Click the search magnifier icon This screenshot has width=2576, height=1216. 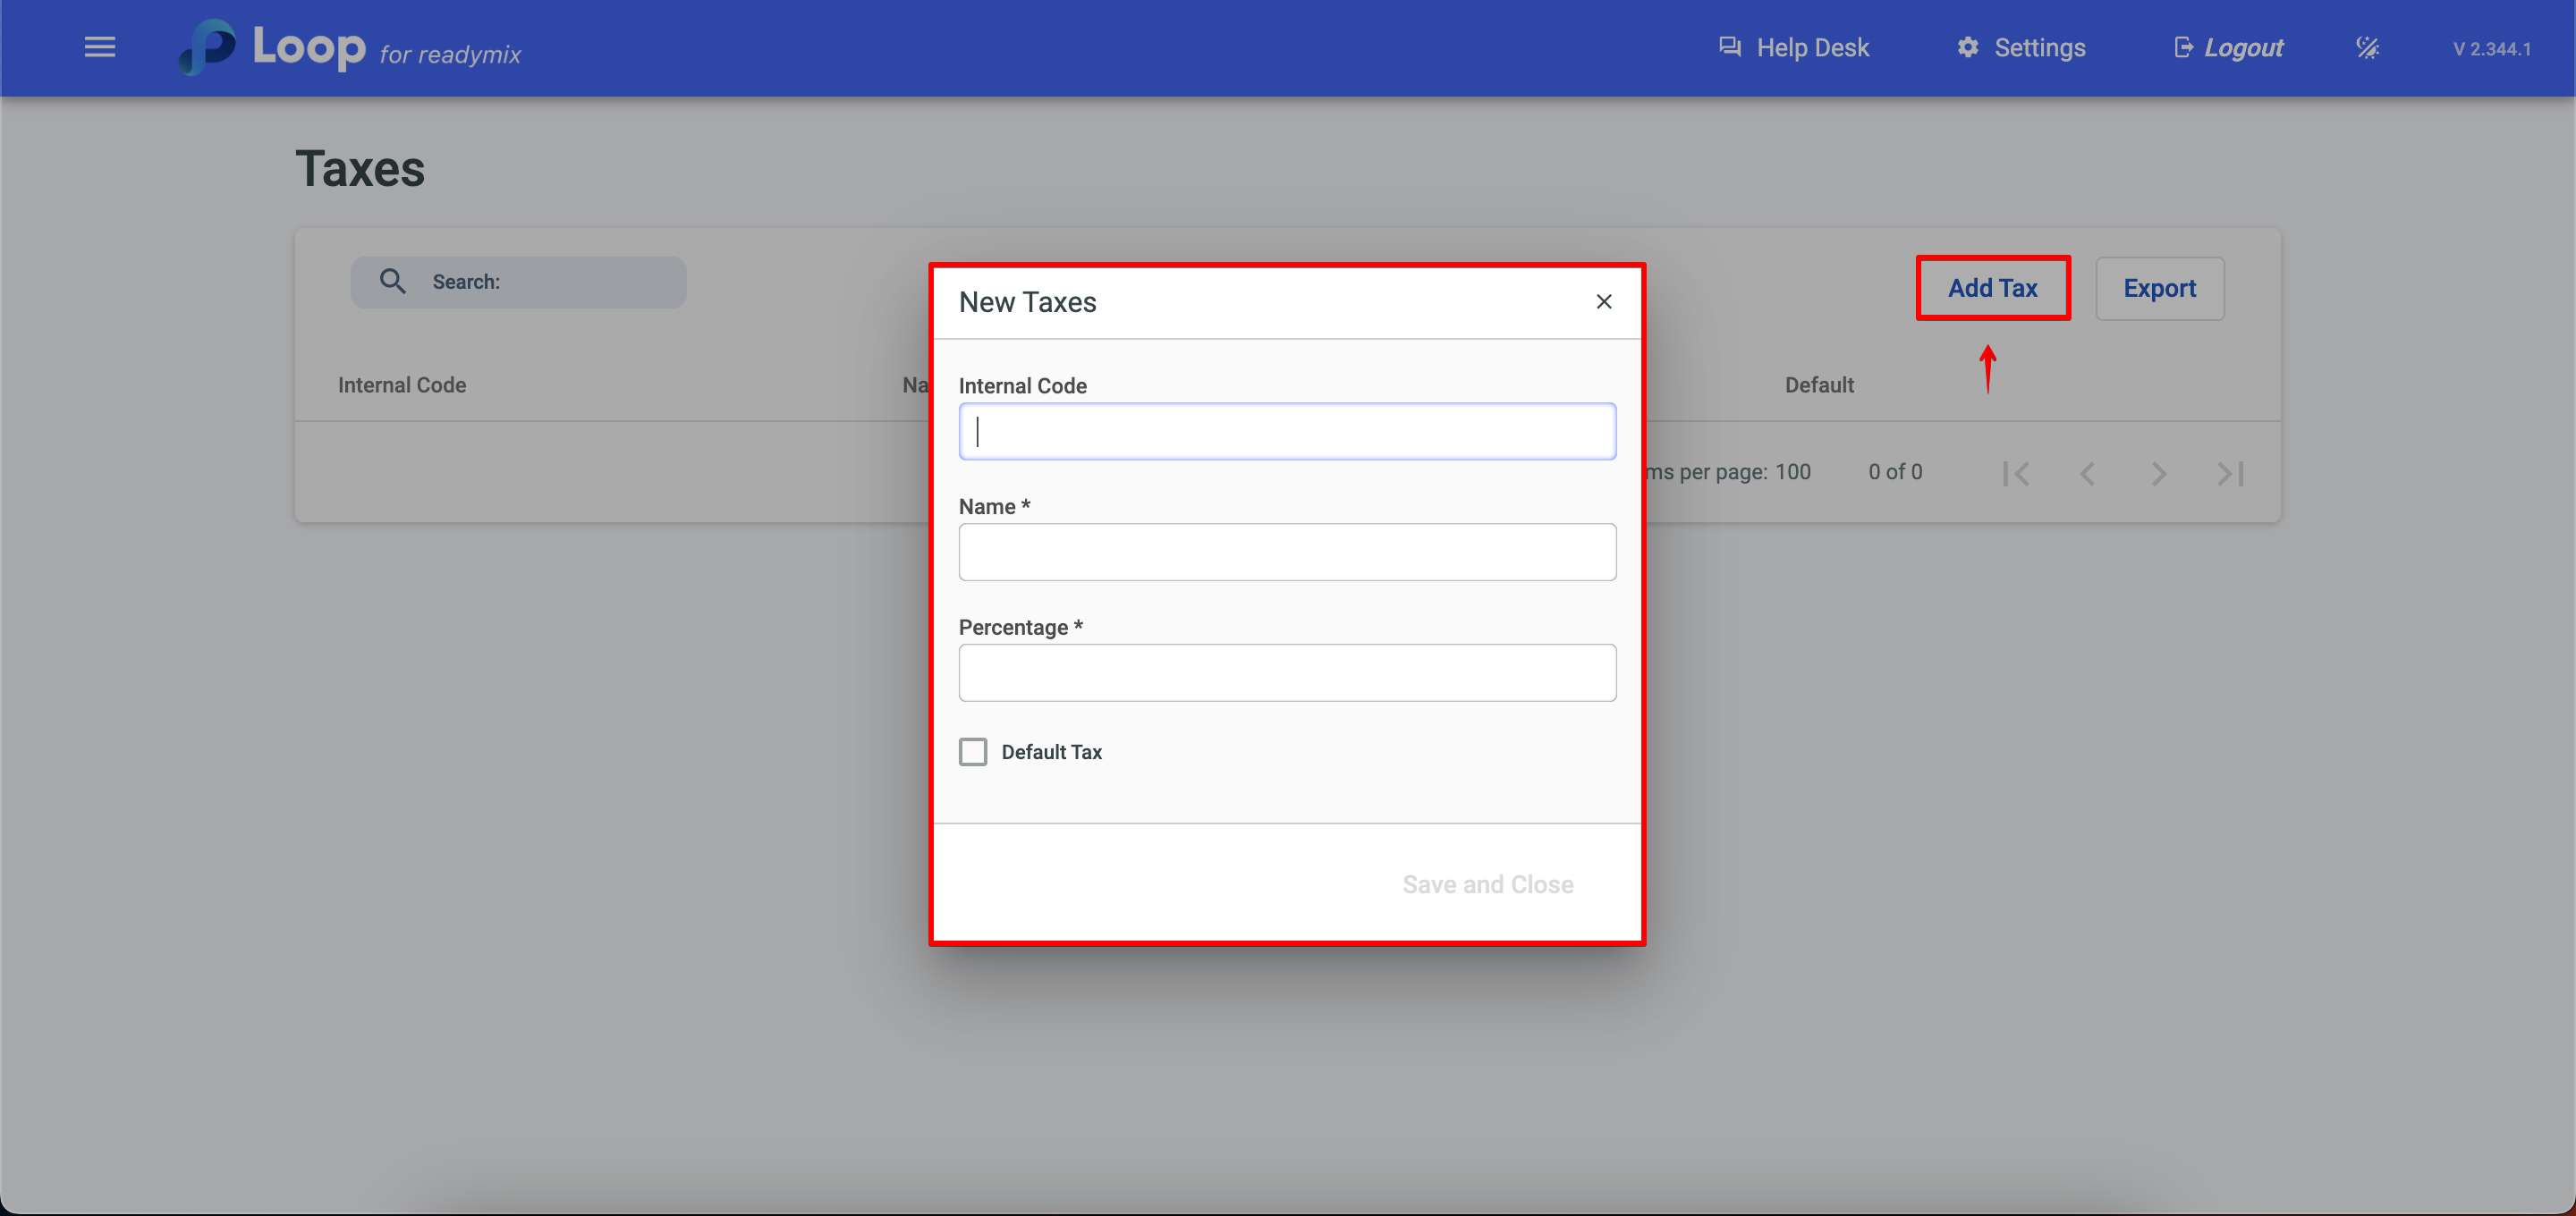click(x=393, y=282)
